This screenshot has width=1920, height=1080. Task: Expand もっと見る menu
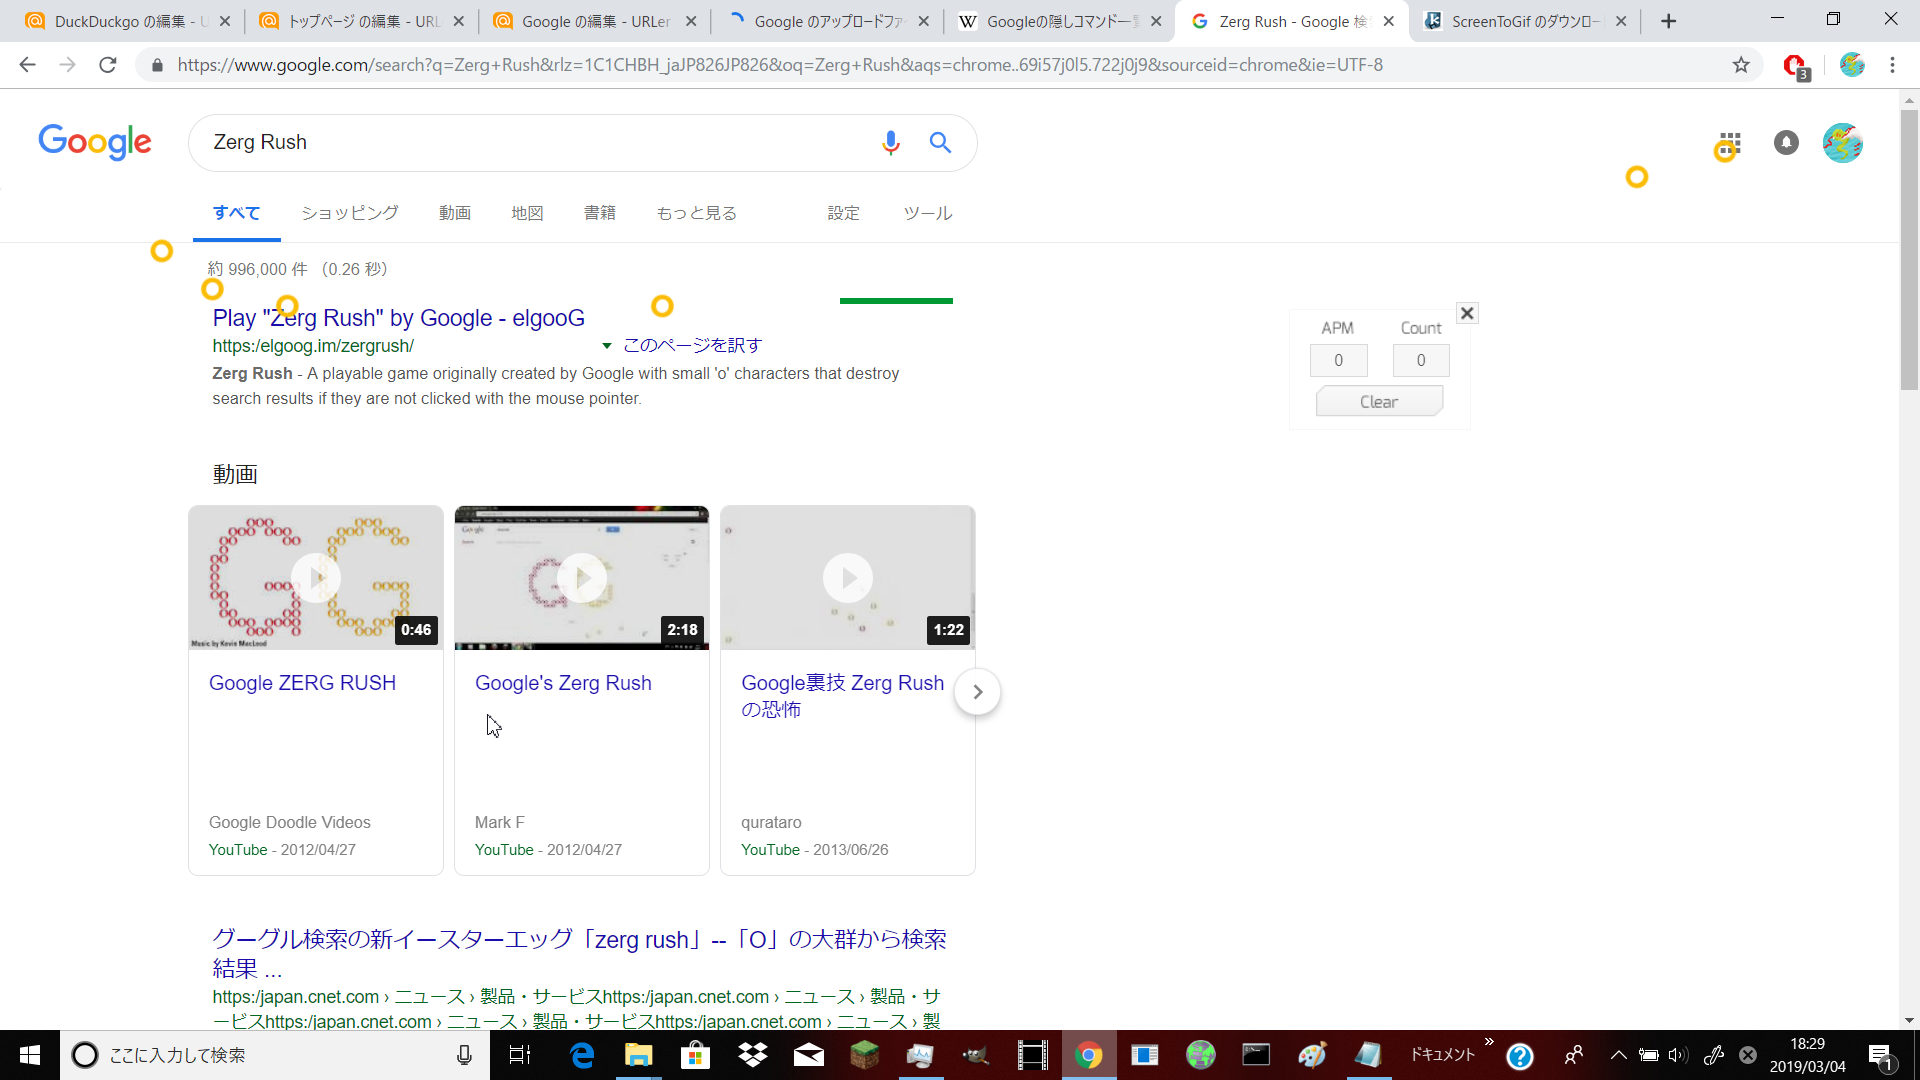point(697,213)
